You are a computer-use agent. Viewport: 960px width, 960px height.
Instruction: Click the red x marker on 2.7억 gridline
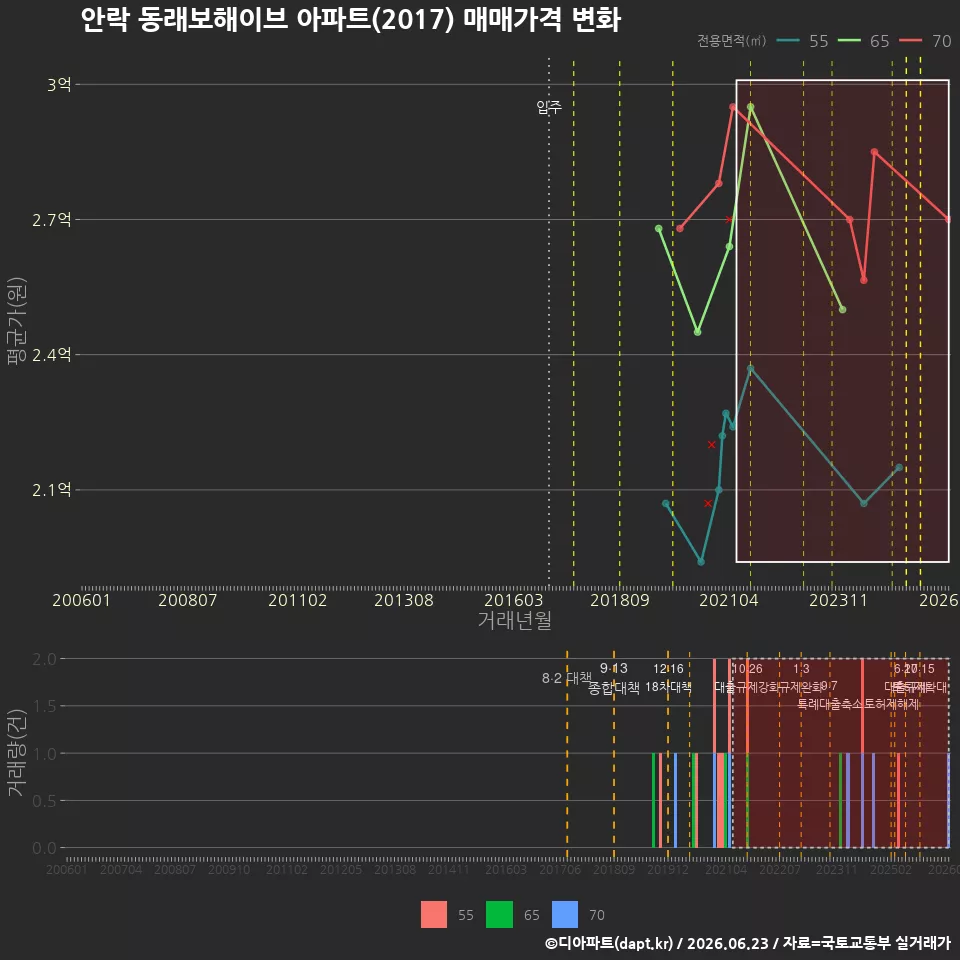[729, 219]
